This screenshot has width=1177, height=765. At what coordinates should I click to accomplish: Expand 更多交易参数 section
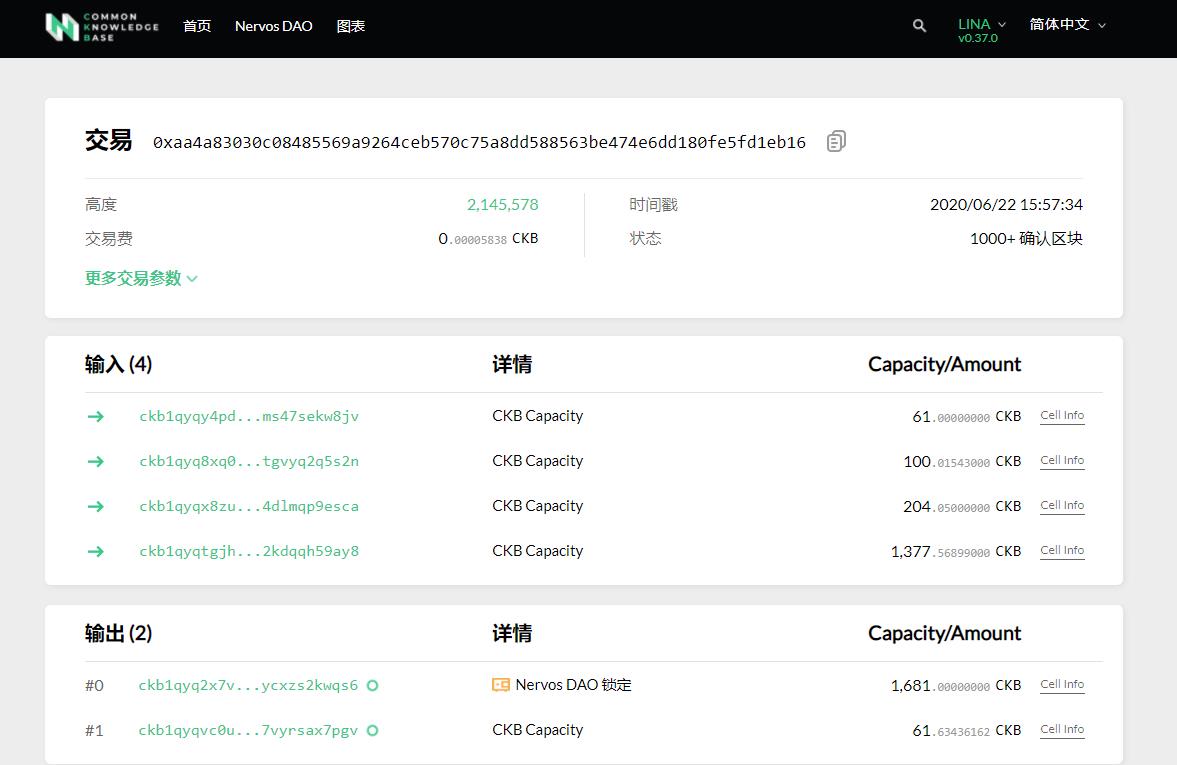point(141,279)
